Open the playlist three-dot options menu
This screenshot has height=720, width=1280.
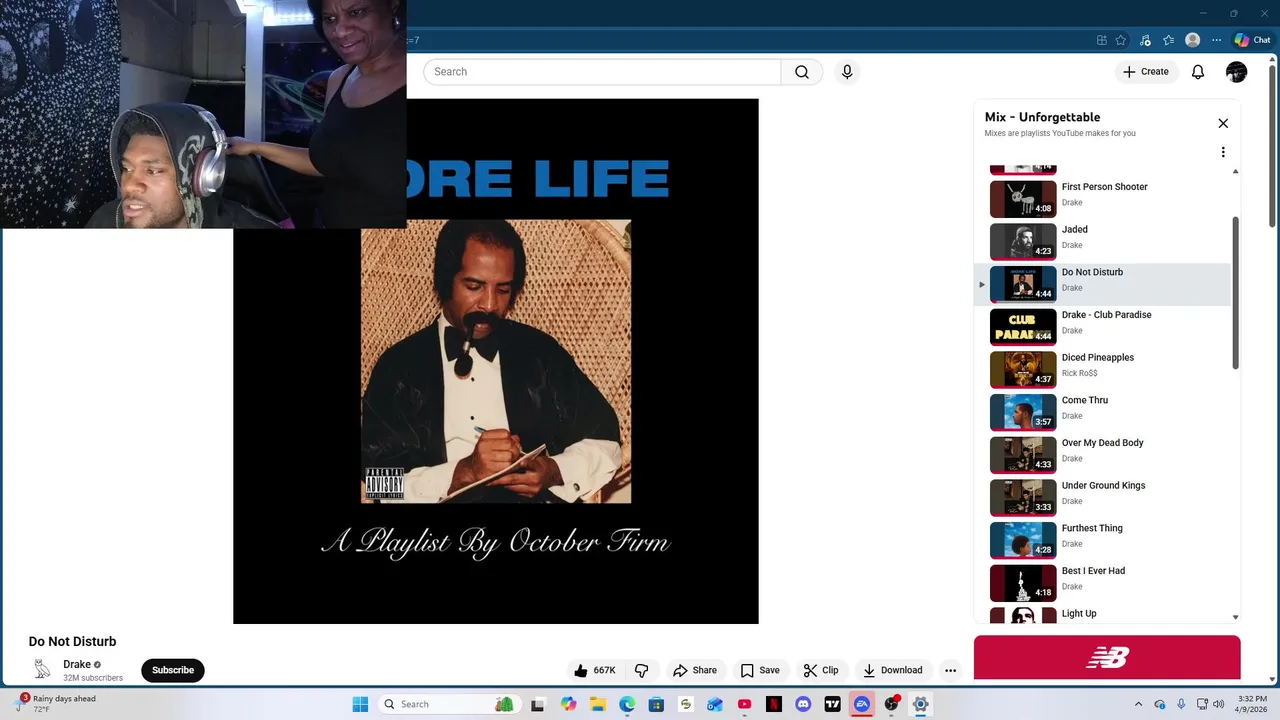1223,152
